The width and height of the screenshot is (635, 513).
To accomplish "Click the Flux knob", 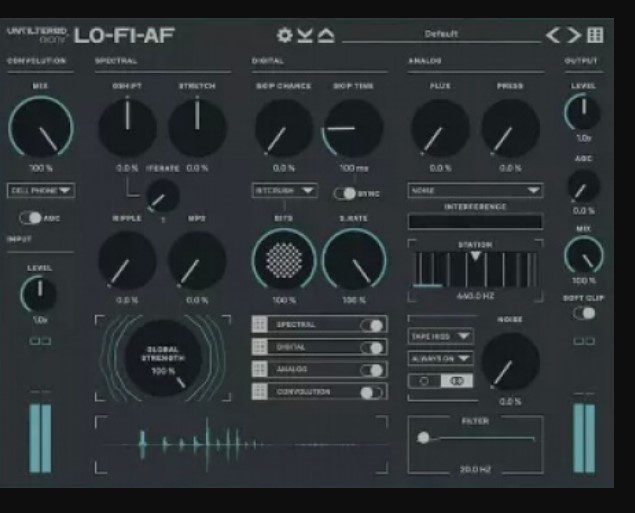I will coord(441,128).
